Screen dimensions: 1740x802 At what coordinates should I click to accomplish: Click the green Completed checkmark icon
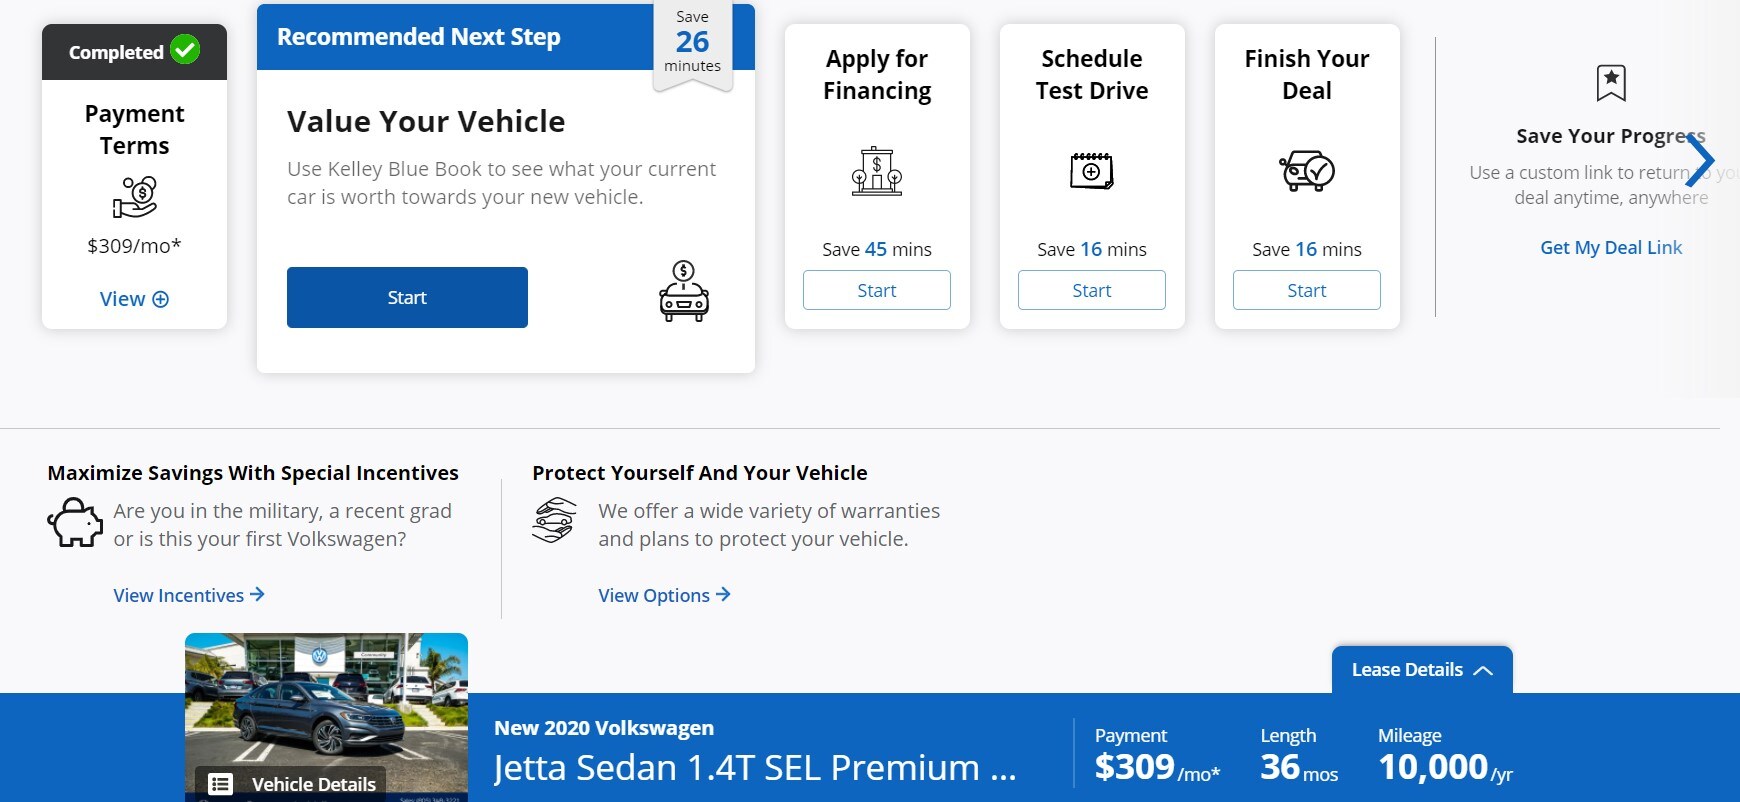pyautogui.click(x=185, y=50)
